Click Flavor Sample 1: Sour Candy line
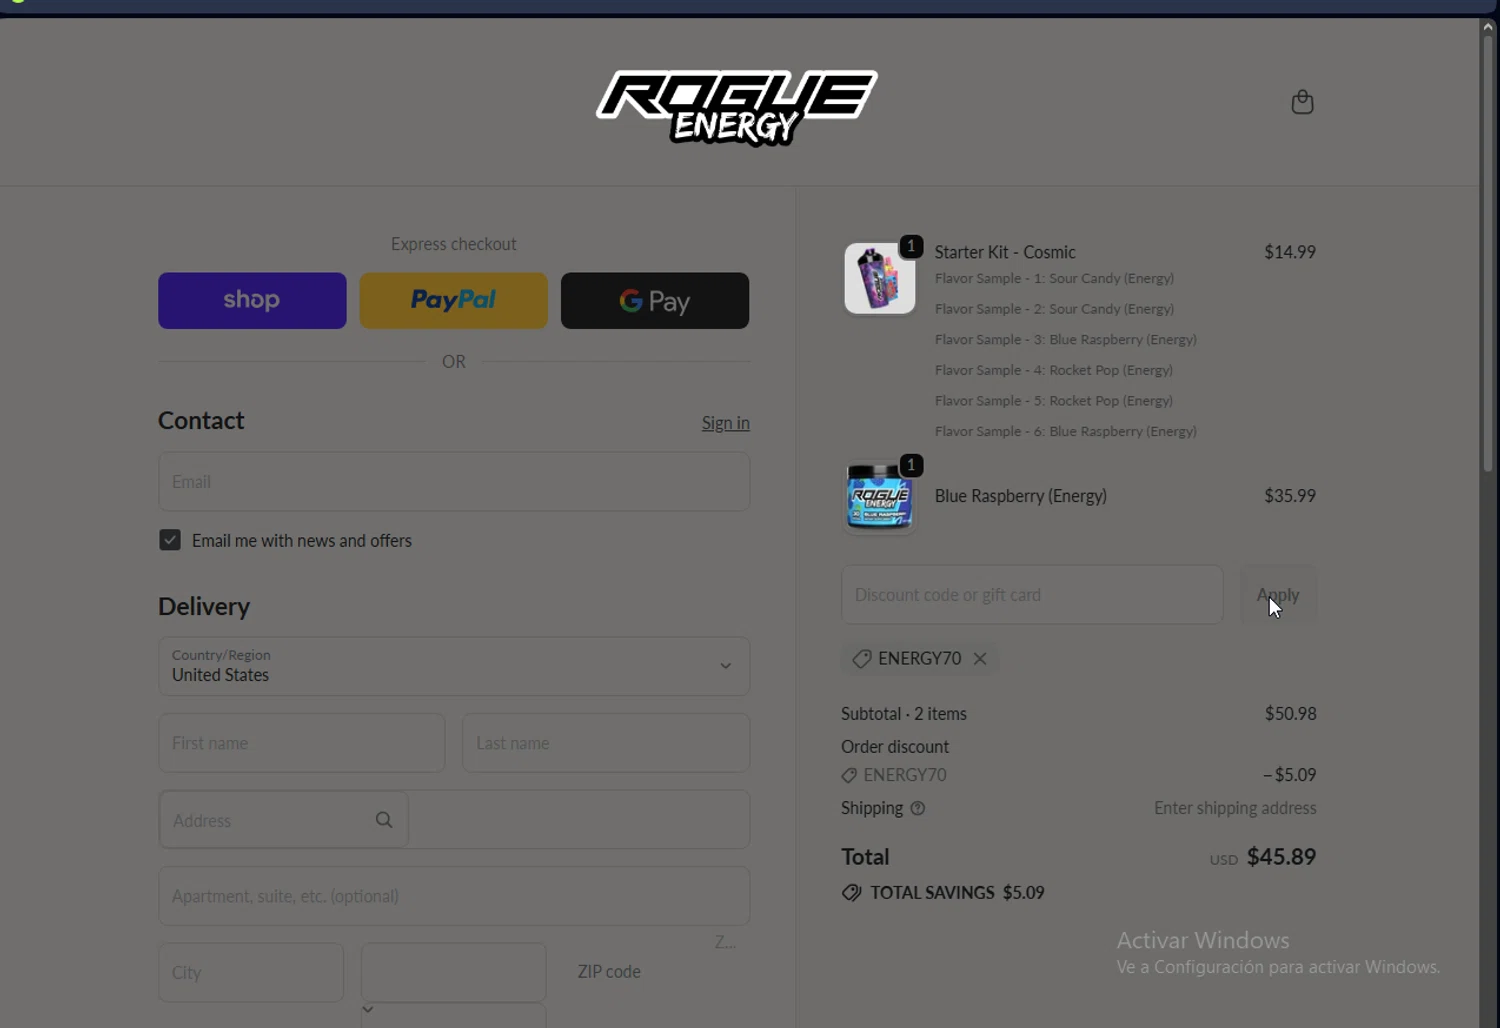This screenshot has height=1028, width=1500. tap(1054, 278)
